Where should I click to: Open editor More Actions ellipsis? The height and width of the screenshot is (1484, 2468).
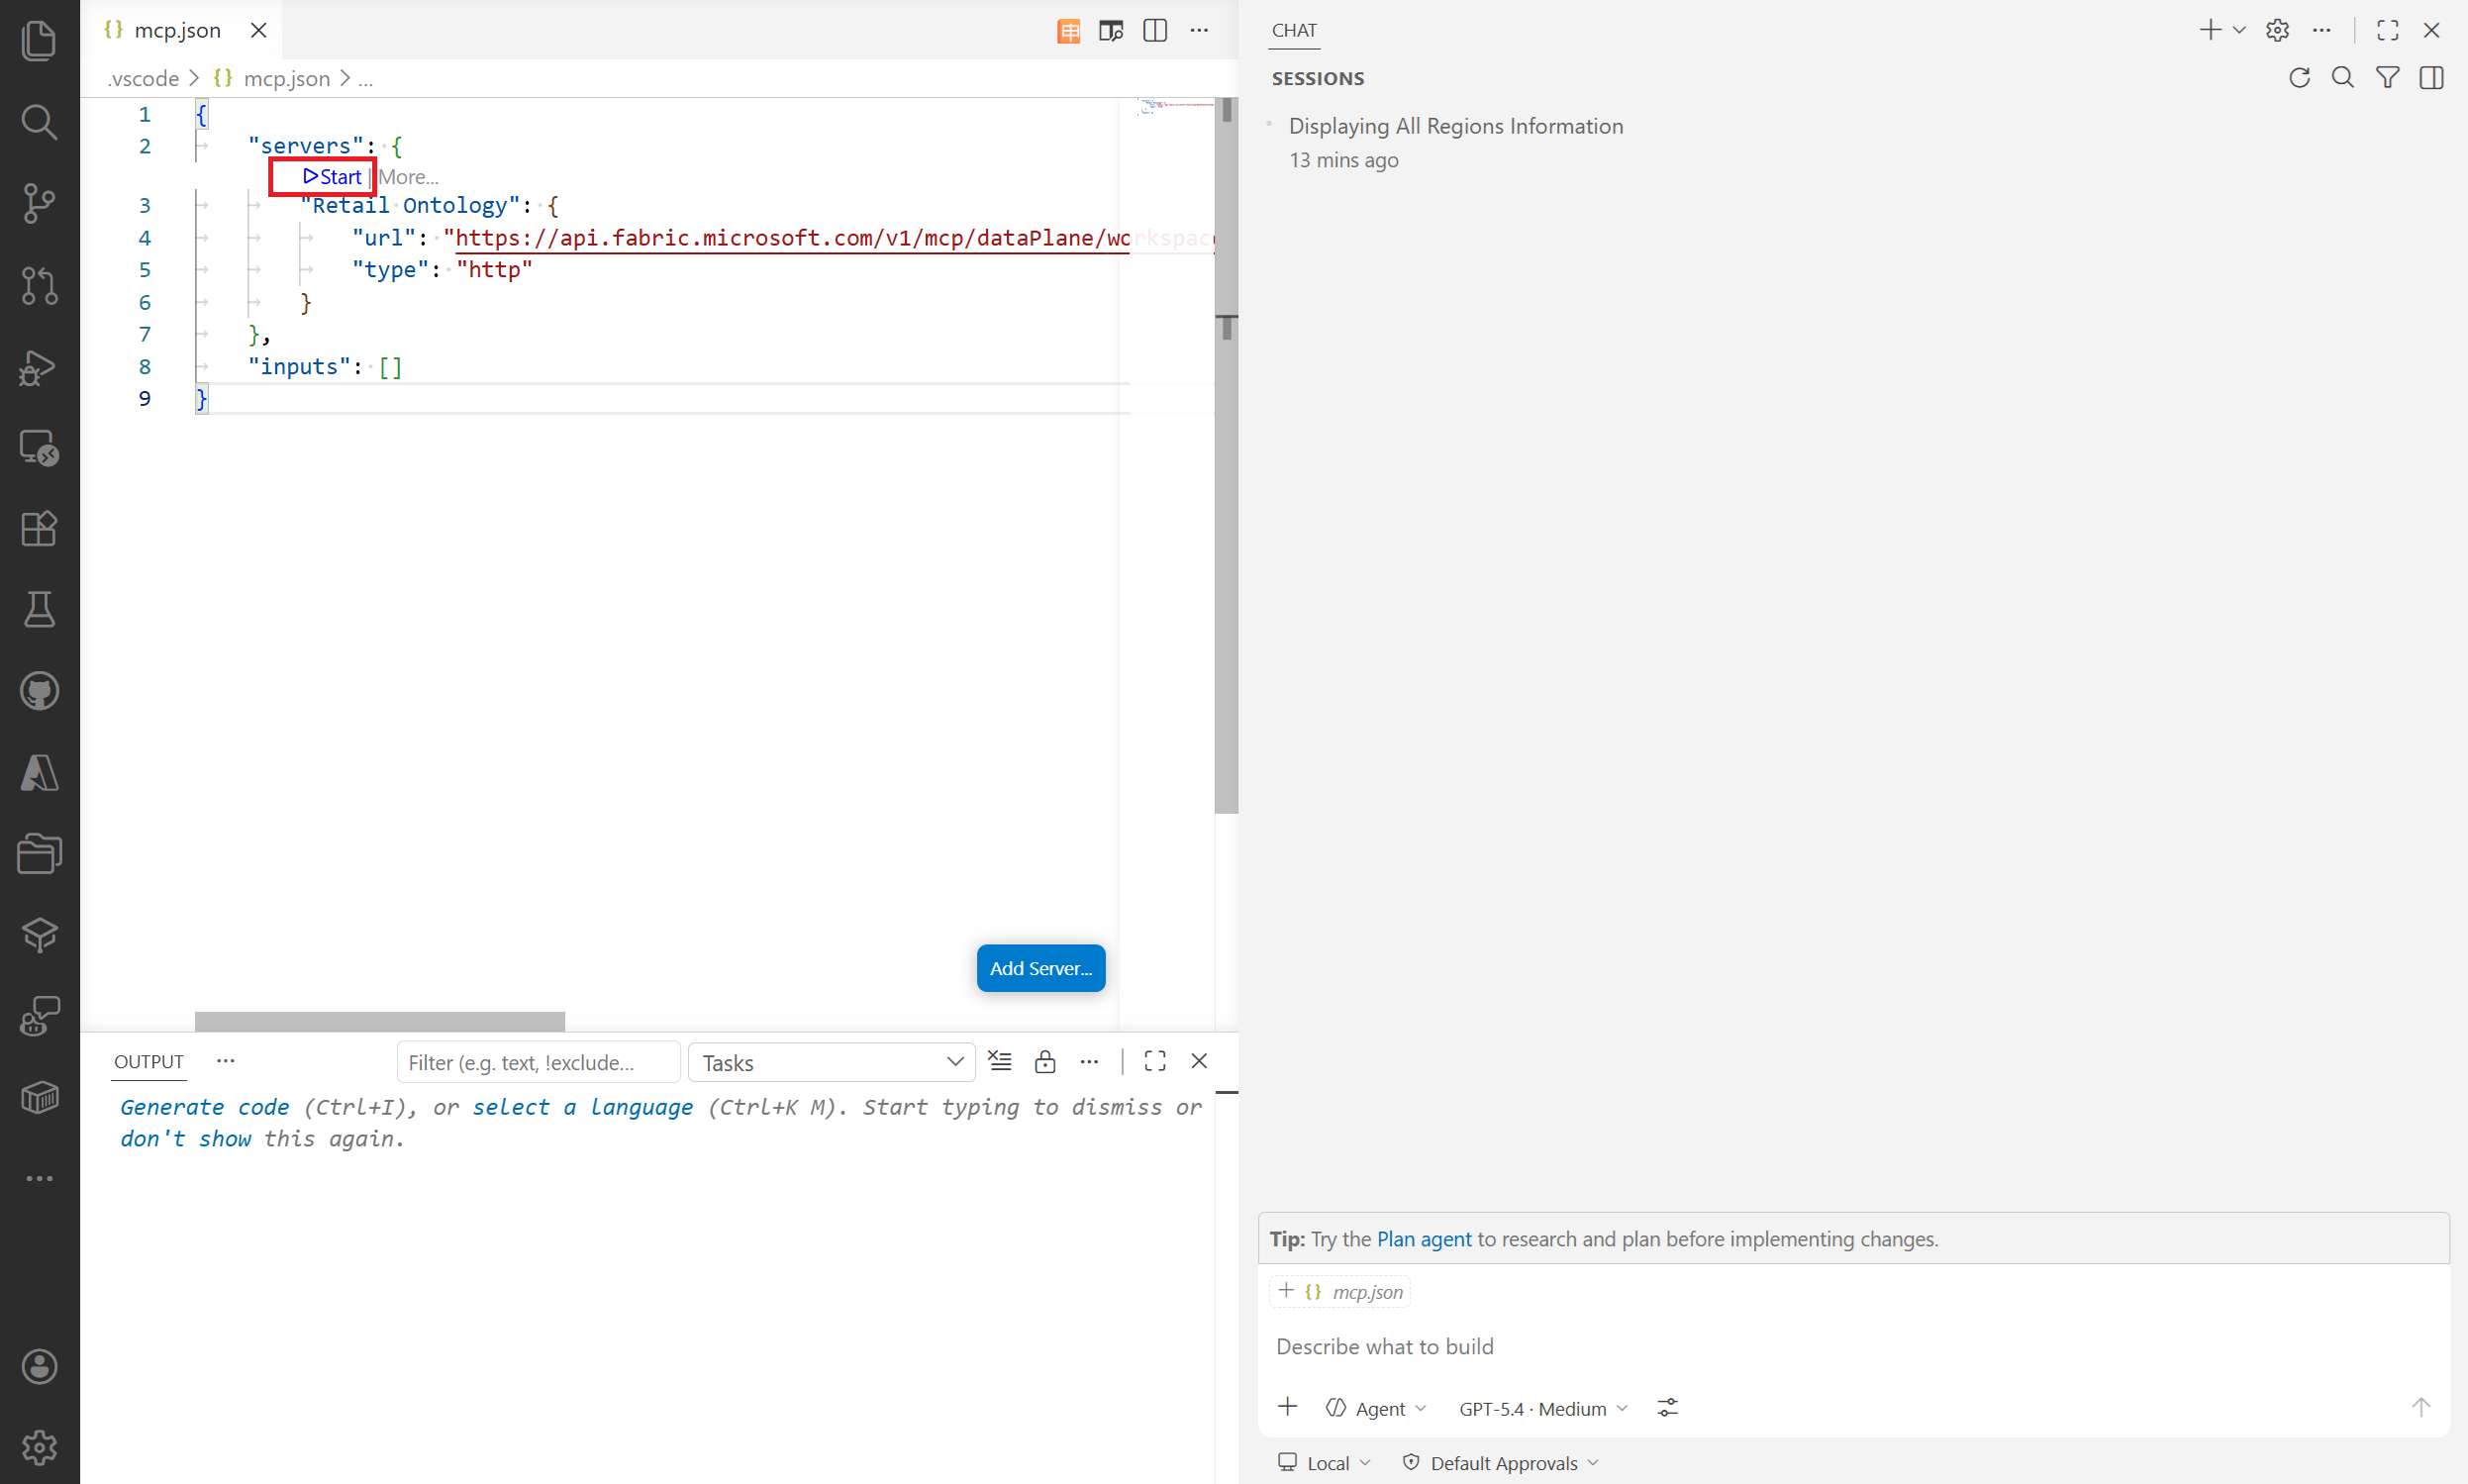(1199, 31)
